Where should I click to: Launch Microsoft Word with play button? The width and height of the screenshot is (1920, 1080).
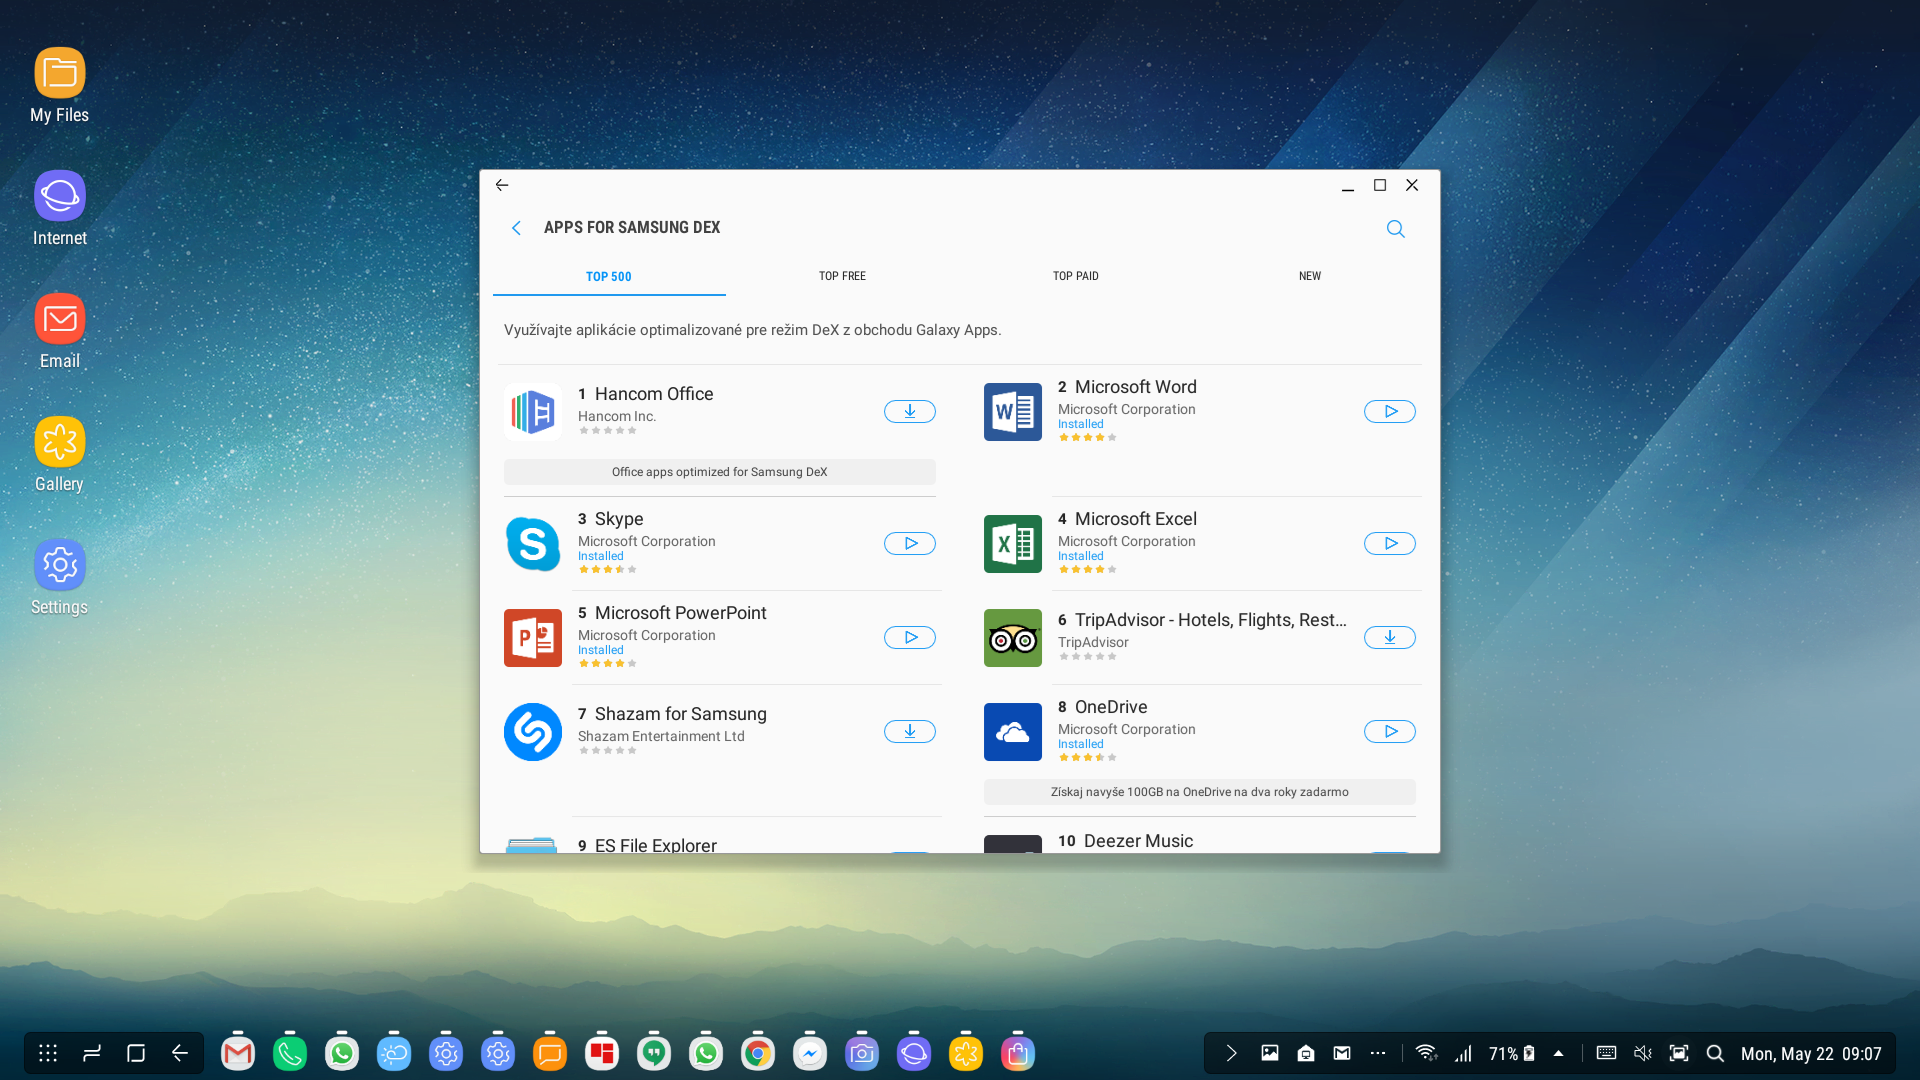(x=1390, y=411)
